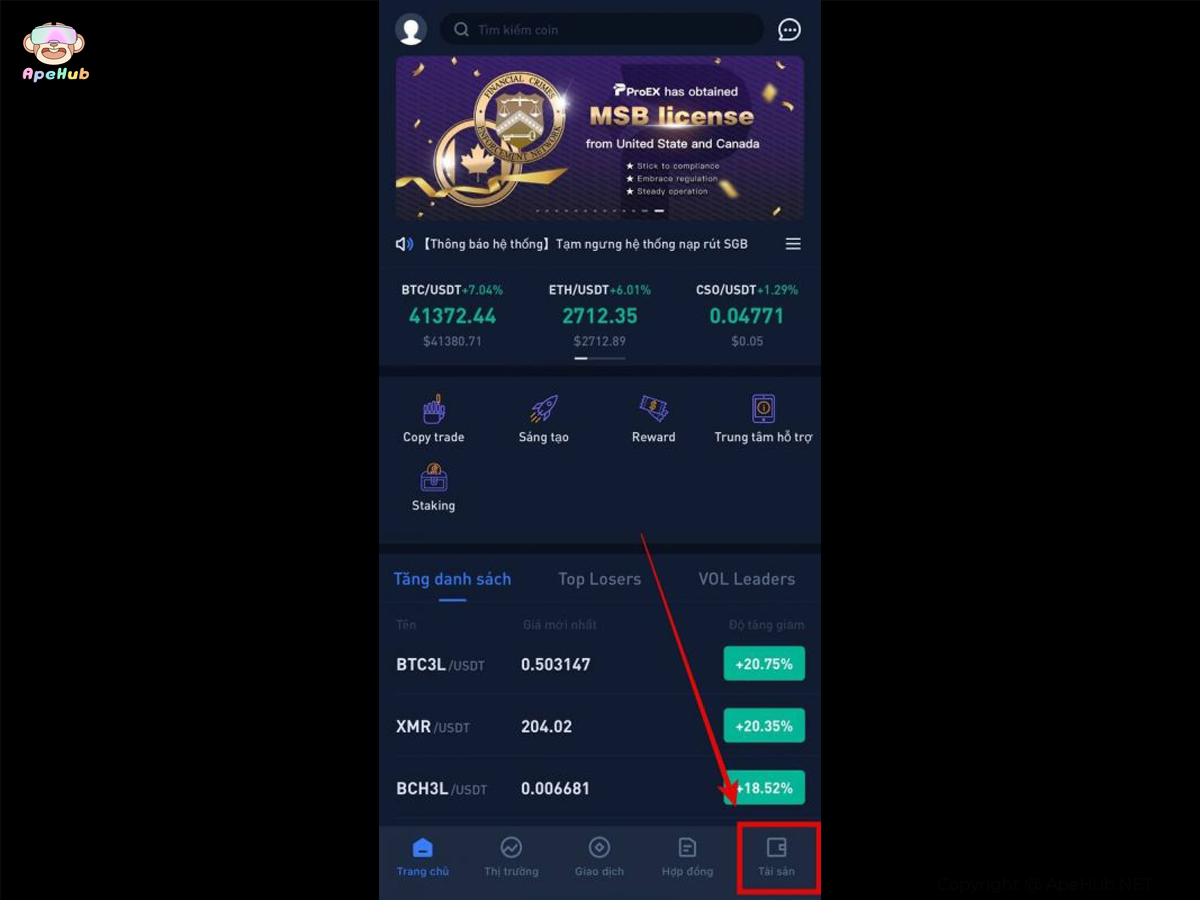Viewport: 1200px width, 900px height.
Task: Tap the announcement speaker icon
Action: (404, 244)
